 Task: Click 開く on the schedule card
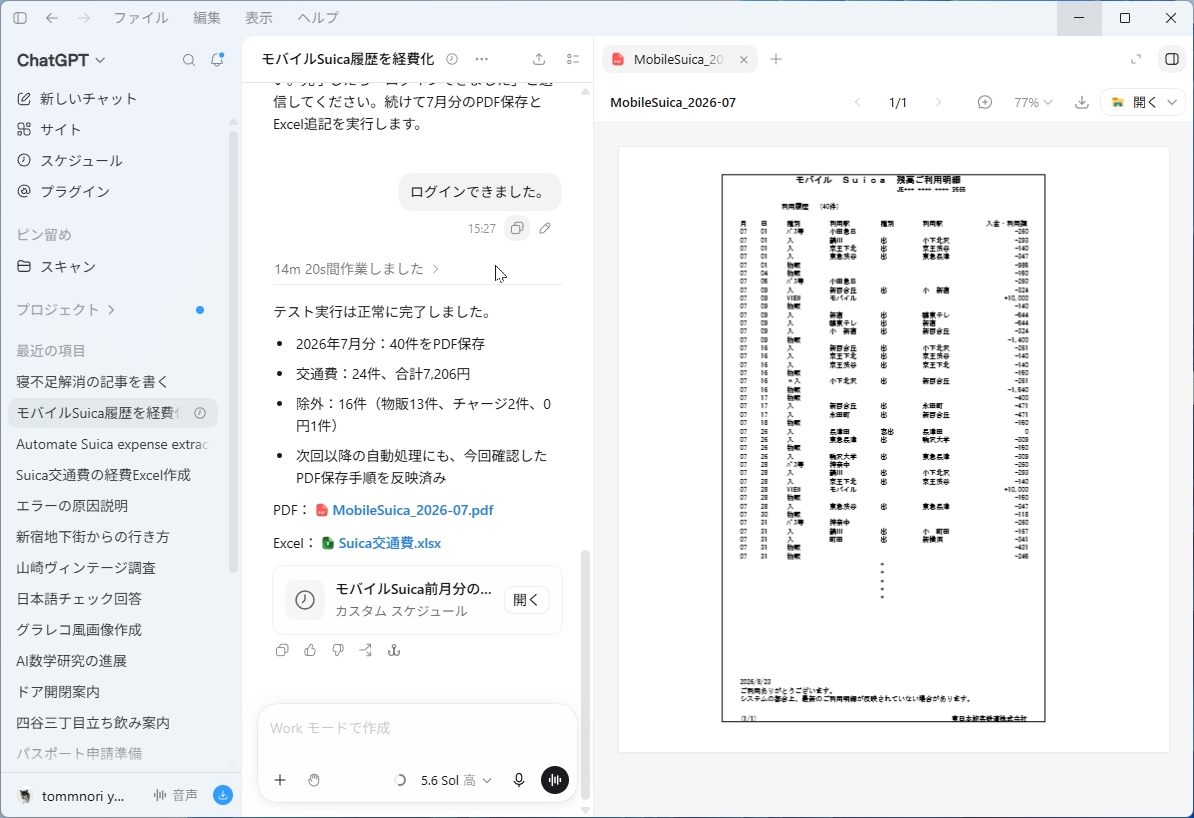526,600
